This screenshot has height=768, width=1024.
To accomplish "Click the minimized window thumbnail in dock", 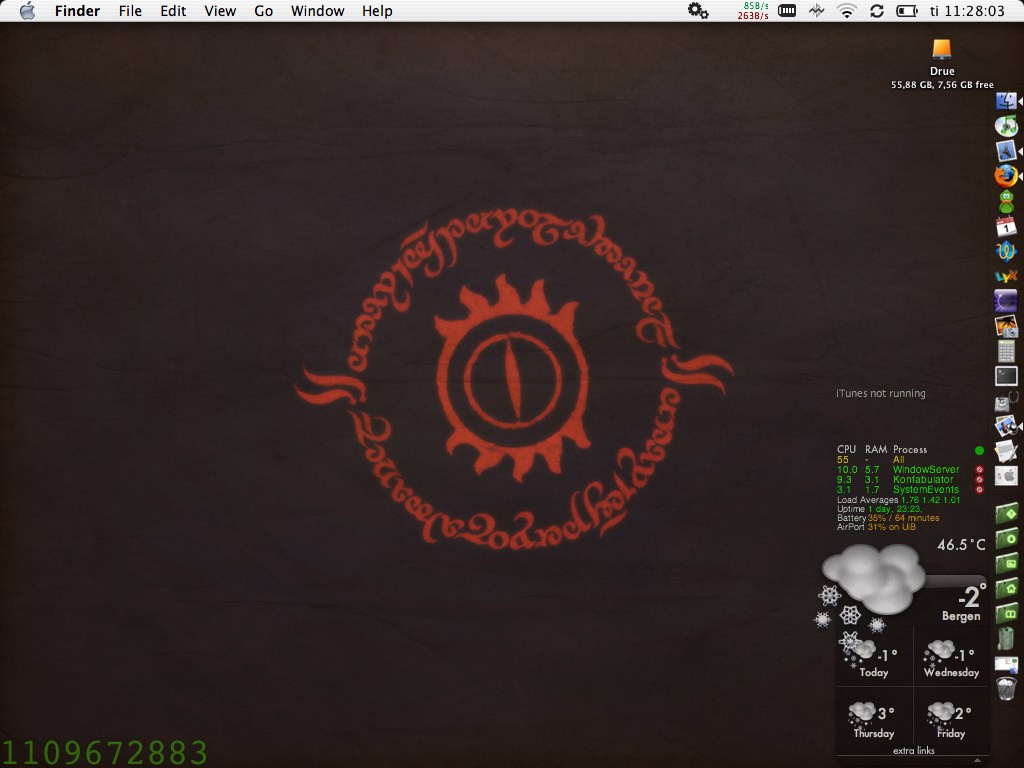I will coord(1006,664).
